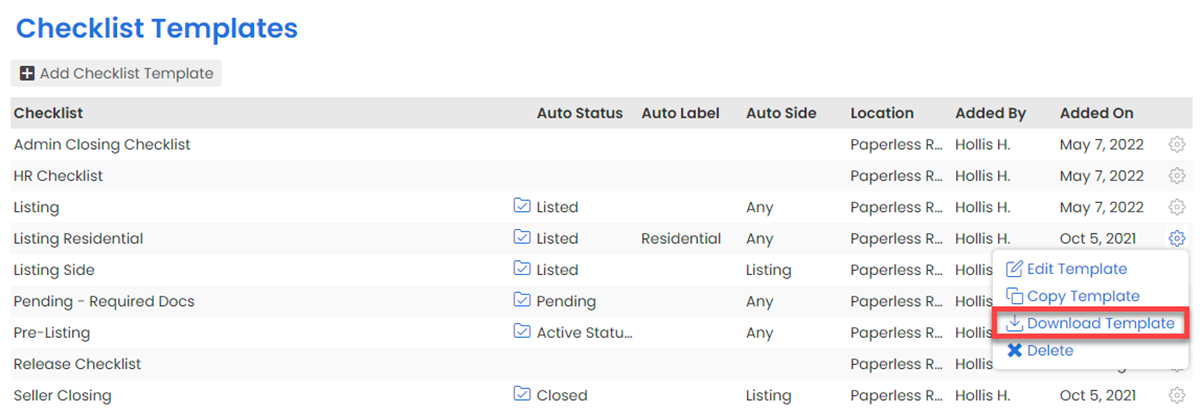
Task: Sort by the Checklist column header
Action: [48, 113]
